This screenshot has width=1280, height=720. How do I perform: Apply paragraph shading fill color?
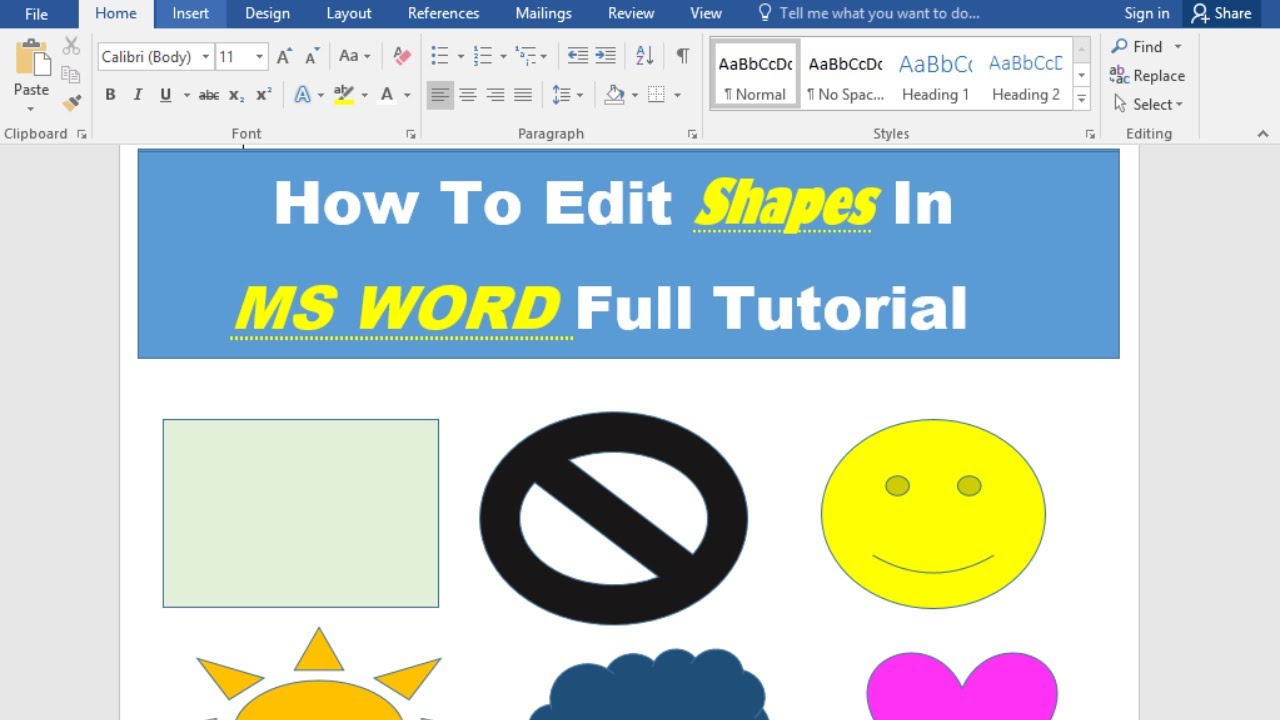coord(614,95)
